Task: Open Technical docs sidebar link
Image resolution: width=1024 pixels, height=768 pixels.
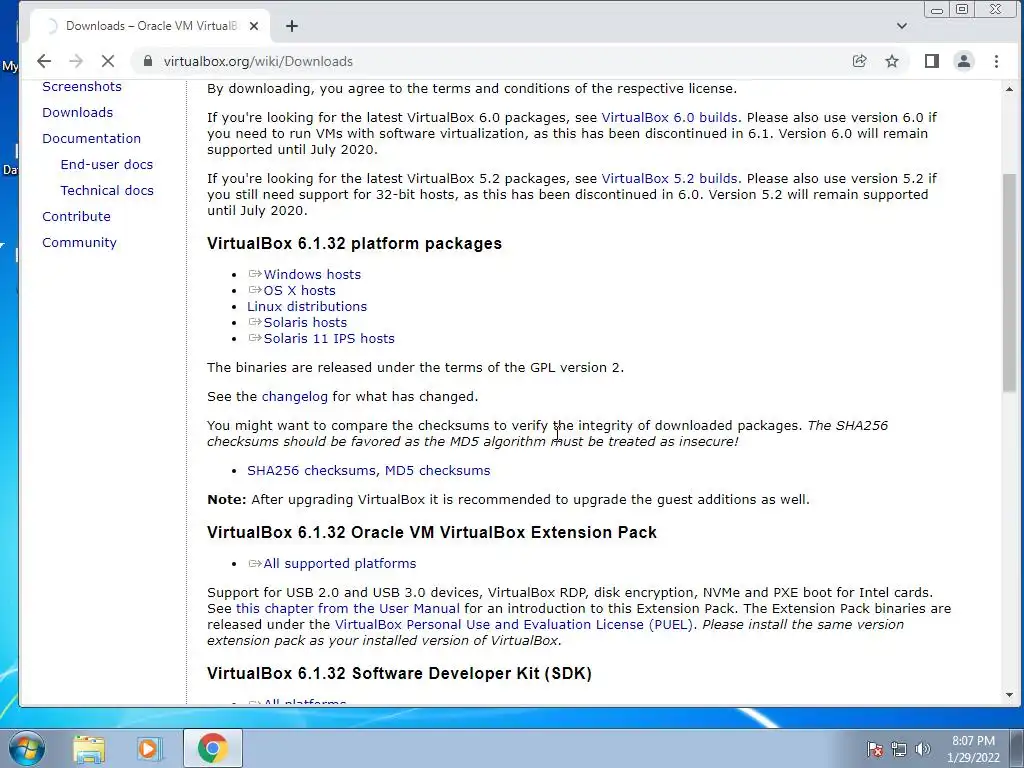Action: [107, 191]
